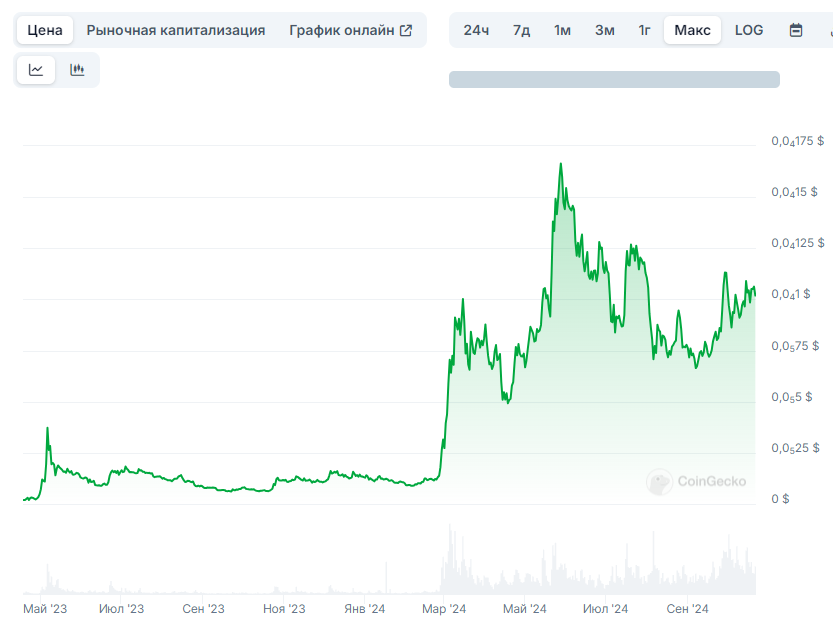Screen dimensions: 833x626
Task: Select the 24ч time range
Action: pyautogui.click(x=476, y=30)
